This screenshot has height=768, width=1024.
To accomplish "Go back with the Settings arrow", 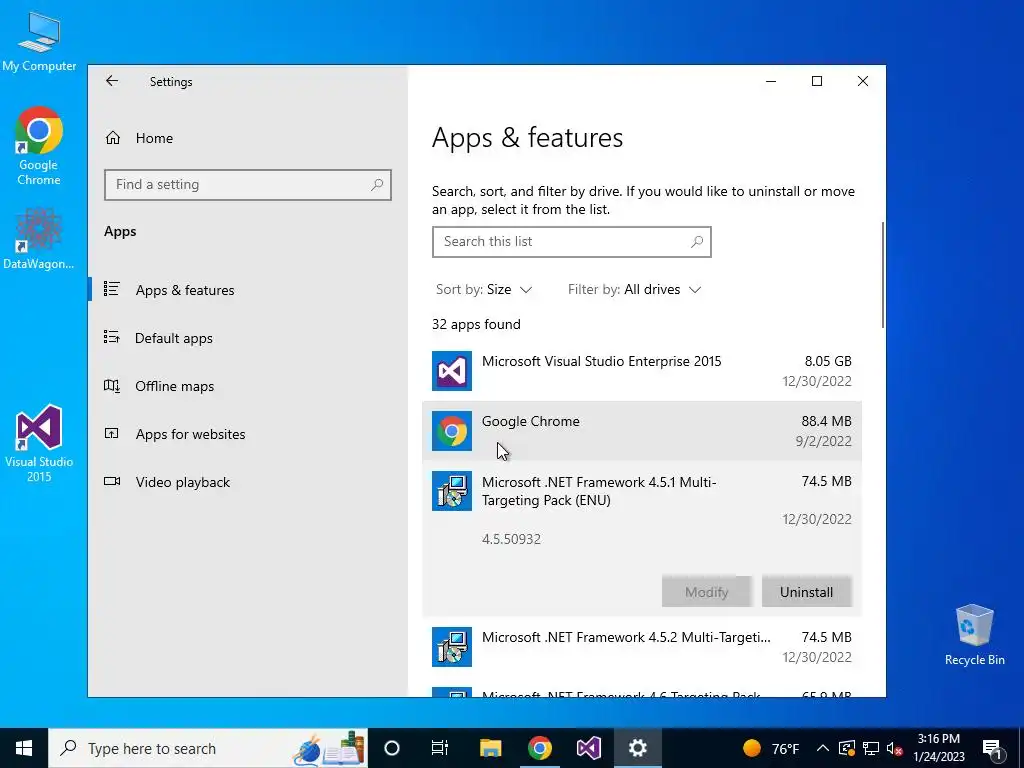I will pyautogui.click(x=112, y=81).
